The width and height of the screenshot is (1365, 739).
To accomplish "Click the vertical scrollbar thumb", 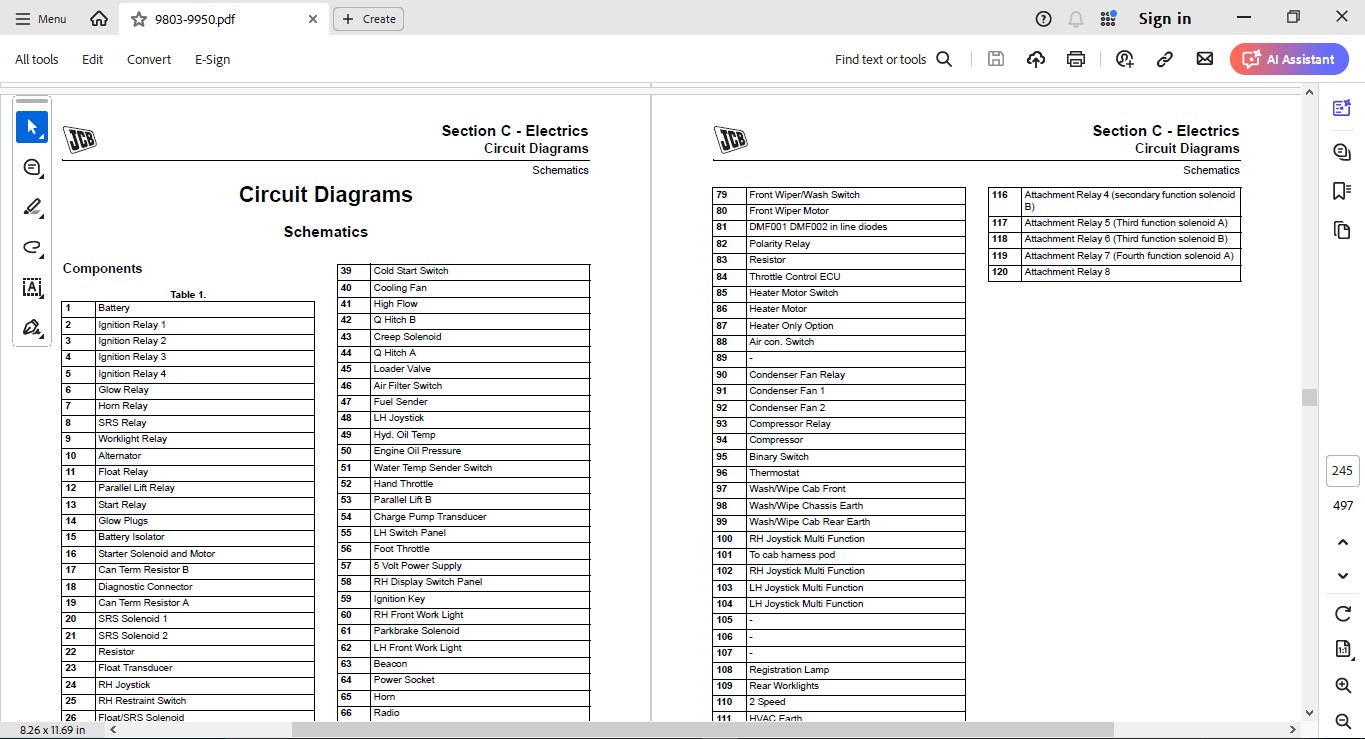I will 1309,397.
